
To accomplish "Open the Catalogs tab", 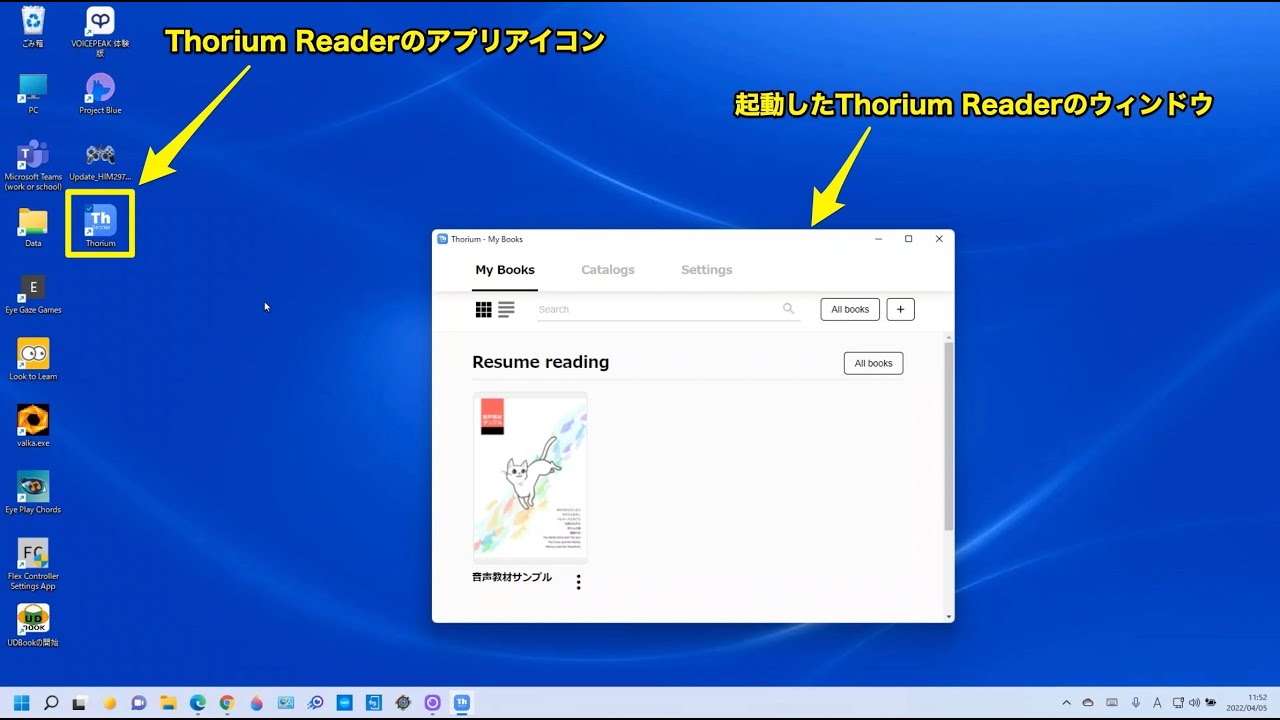I will point(608,270).
